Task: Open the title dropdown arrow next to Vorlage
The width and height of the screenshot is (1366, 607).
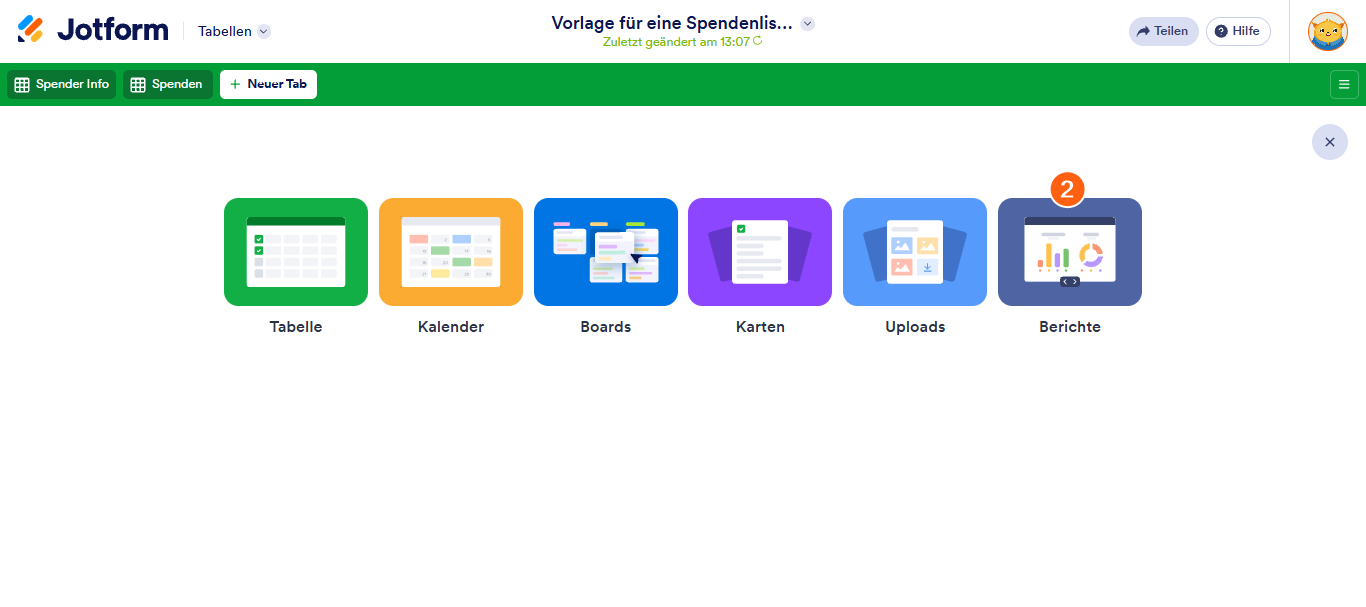Action: point(808,24)
